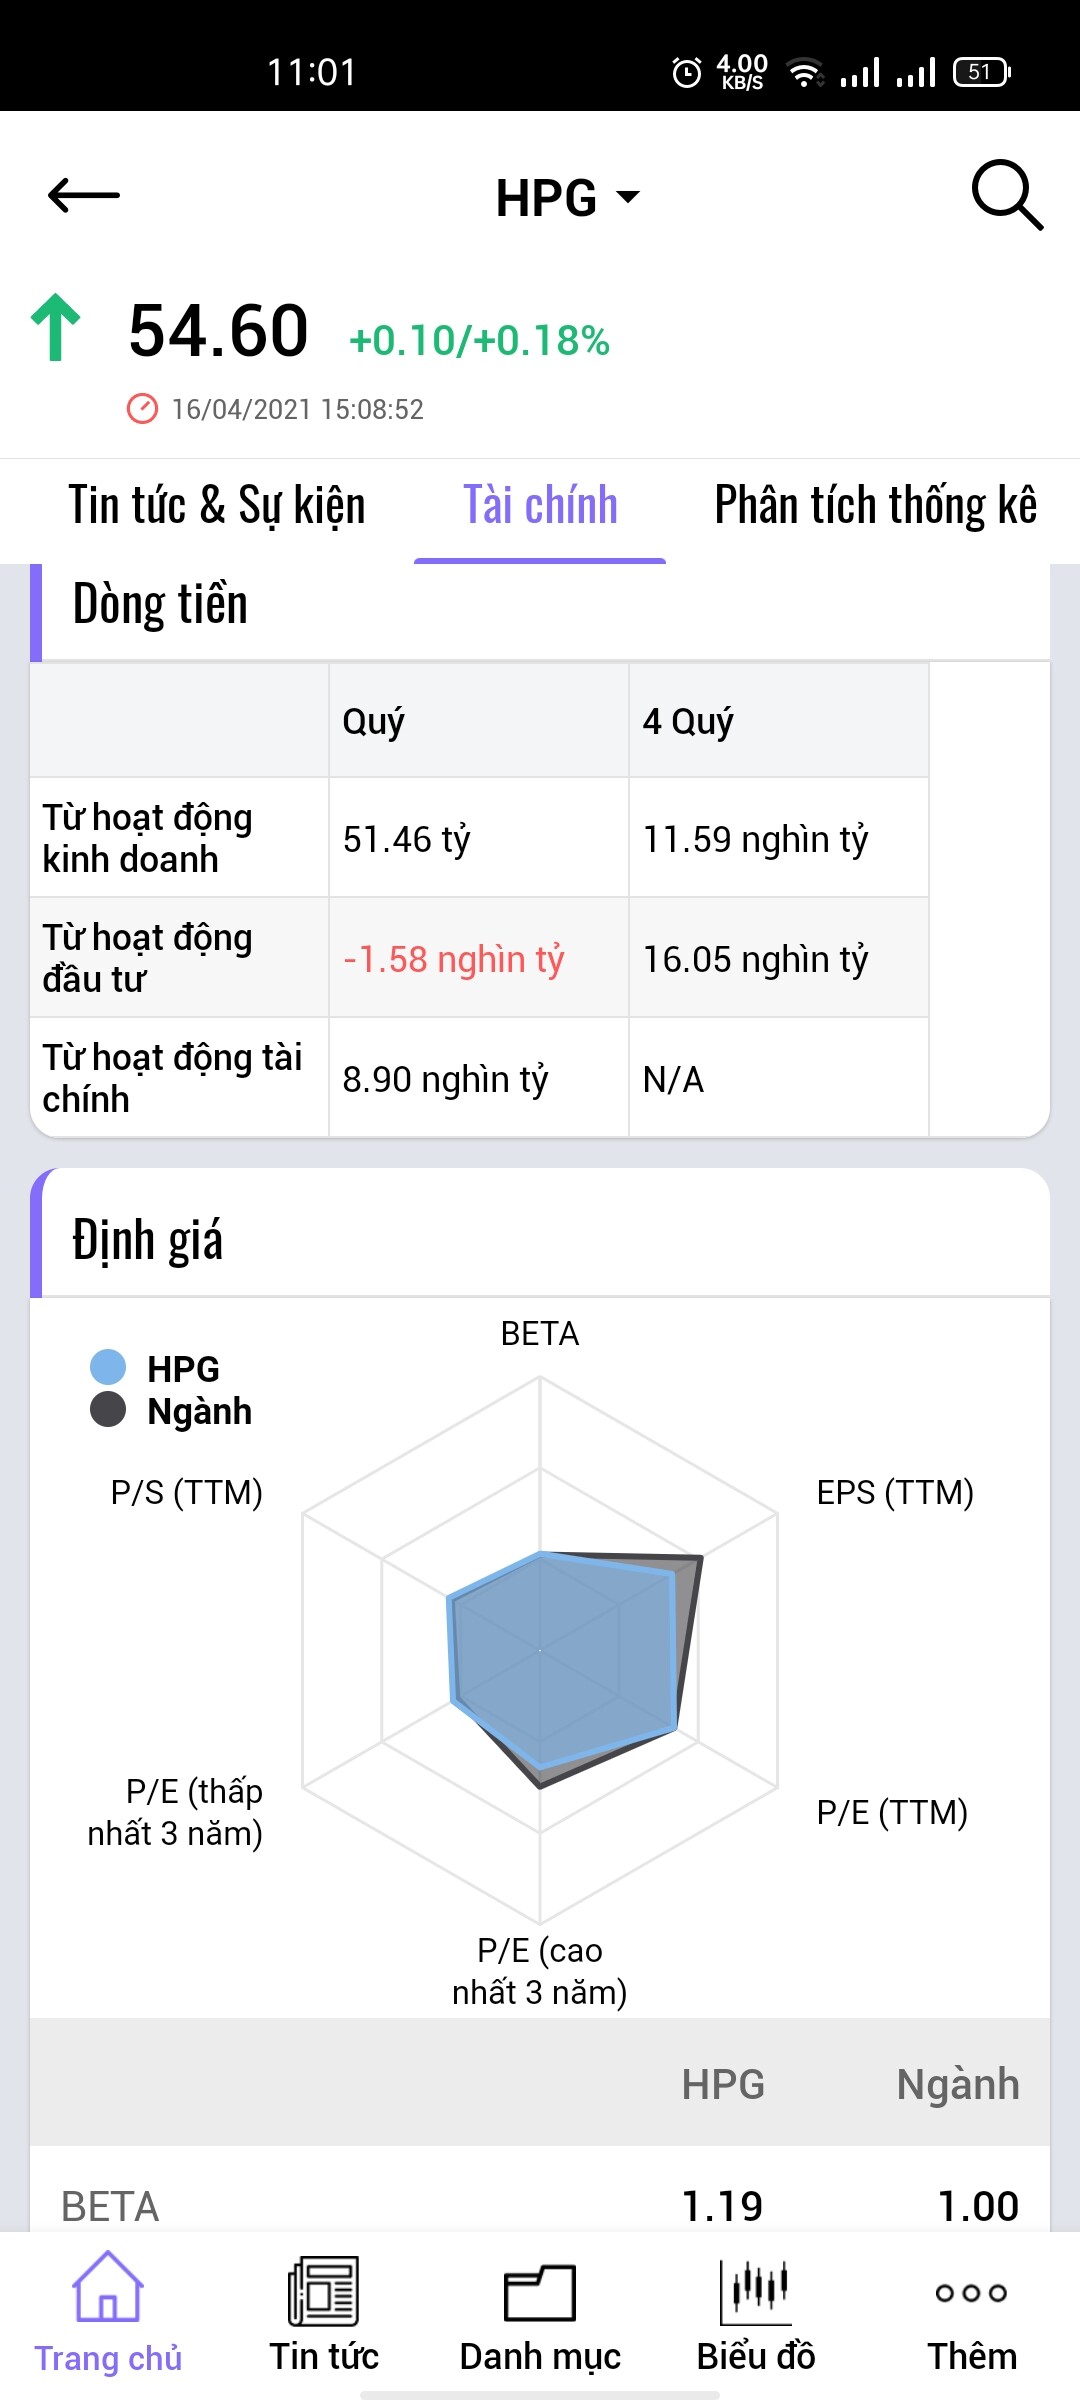Tap the Quý column header
Screen dimensions: 1080x2400
click(x=374, y=721)
